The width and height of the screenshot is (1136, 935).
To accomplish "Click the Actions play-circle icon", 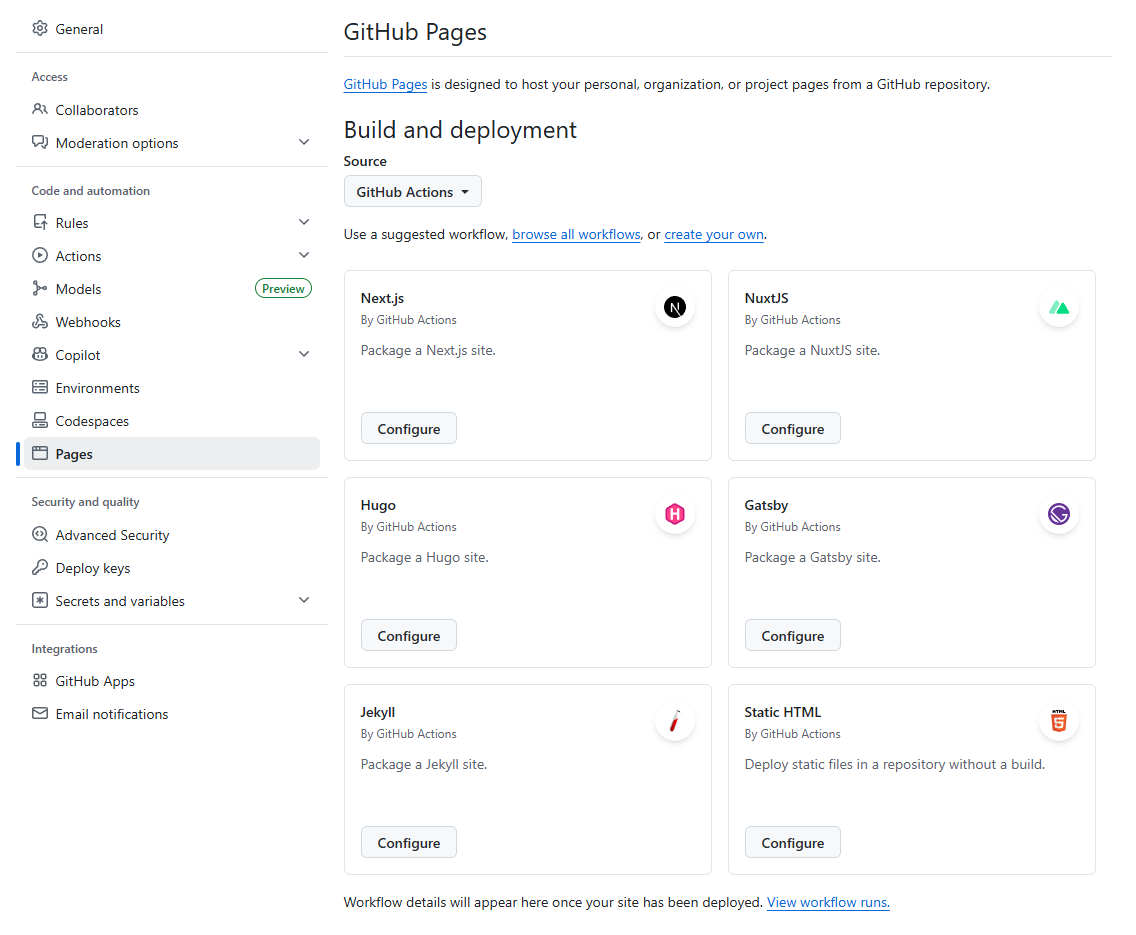I will [40, 255].
